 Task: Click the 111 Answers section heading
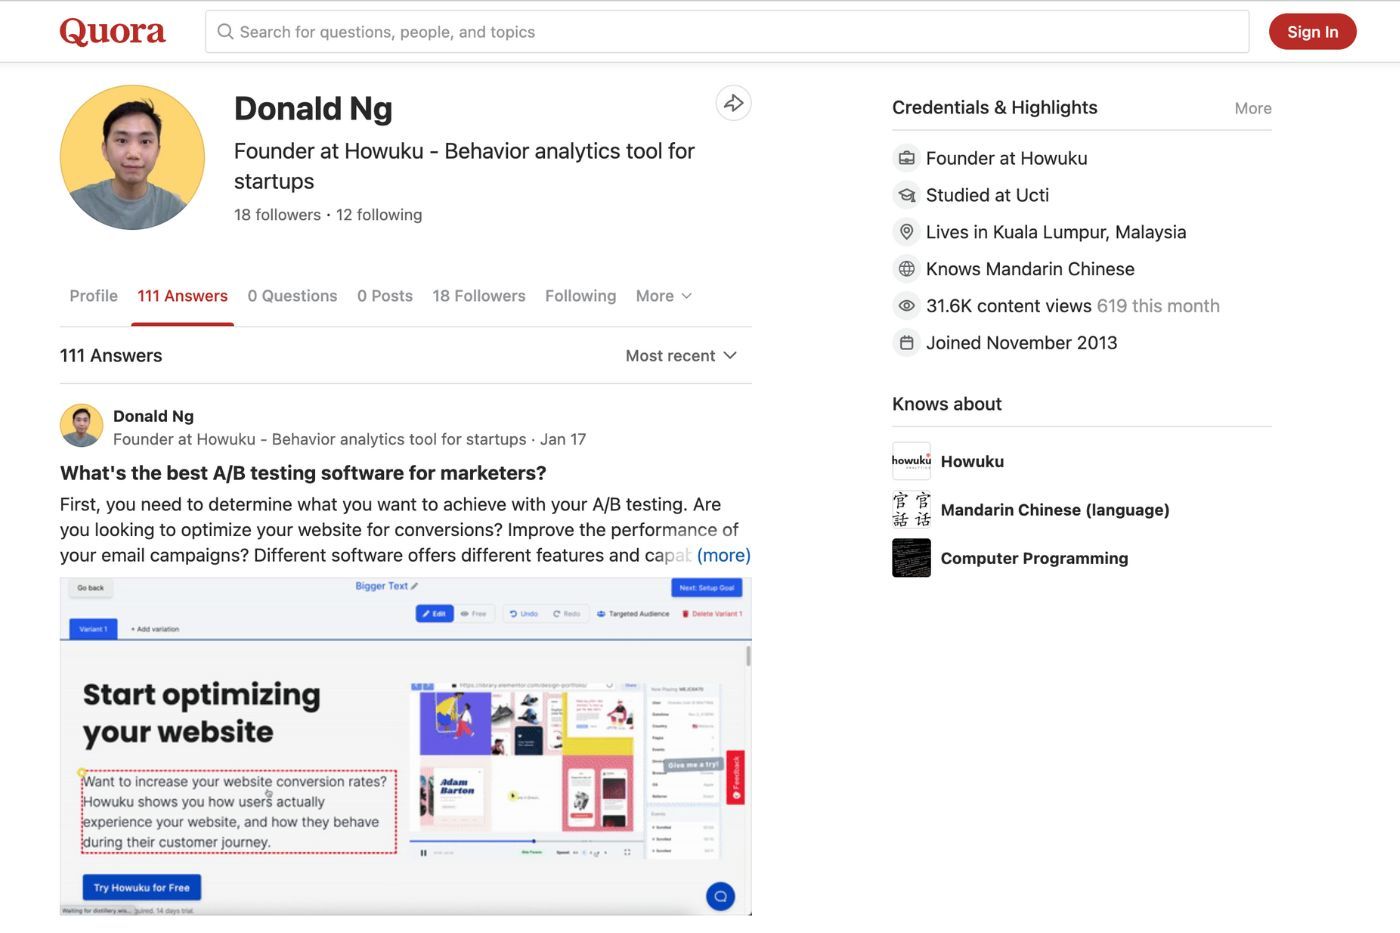point(111,356)
